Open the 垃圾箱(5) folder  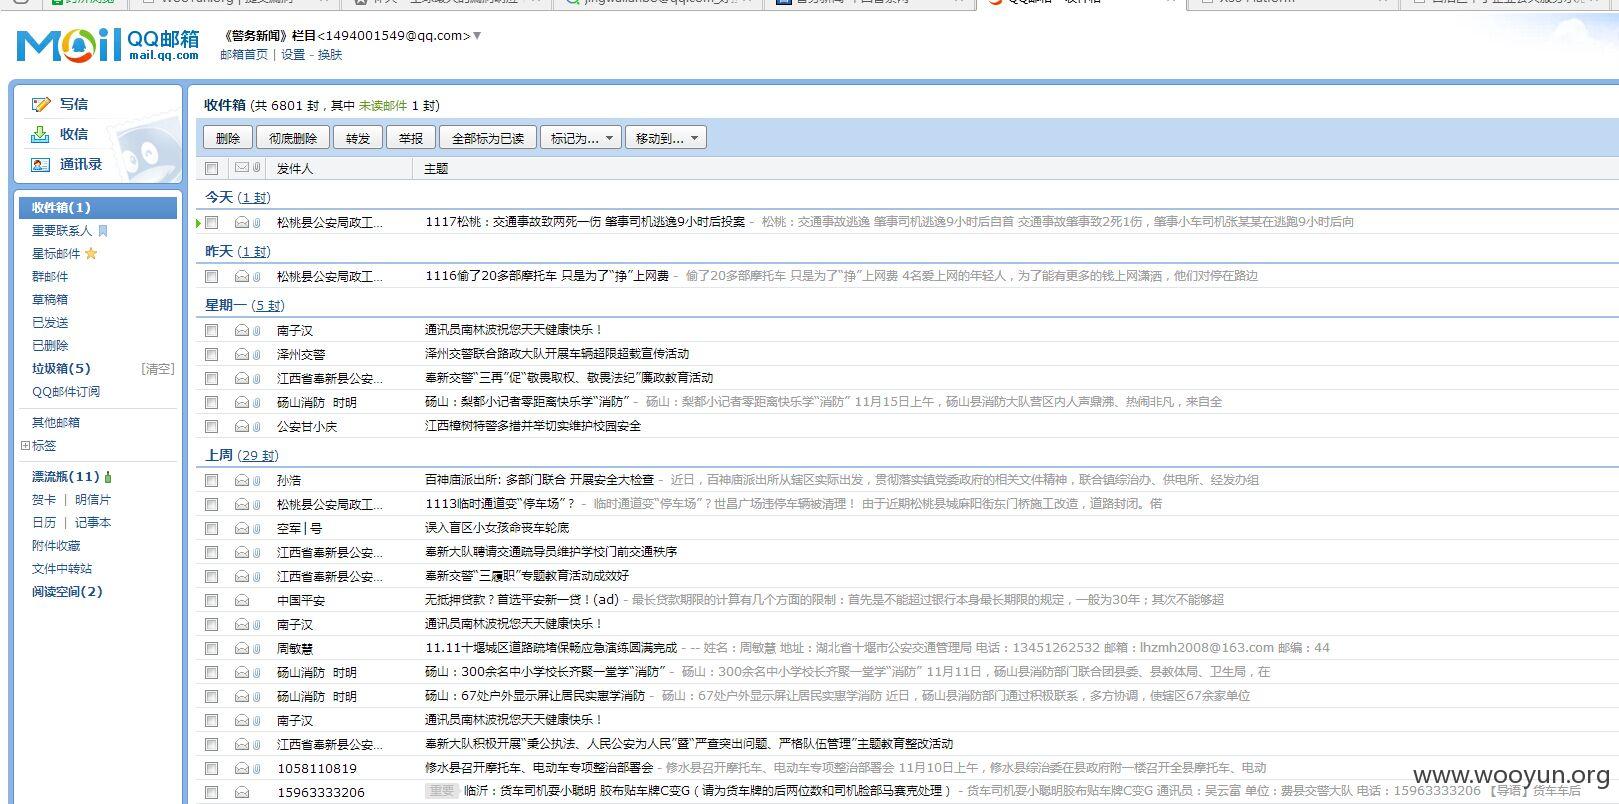coord(61,369)
